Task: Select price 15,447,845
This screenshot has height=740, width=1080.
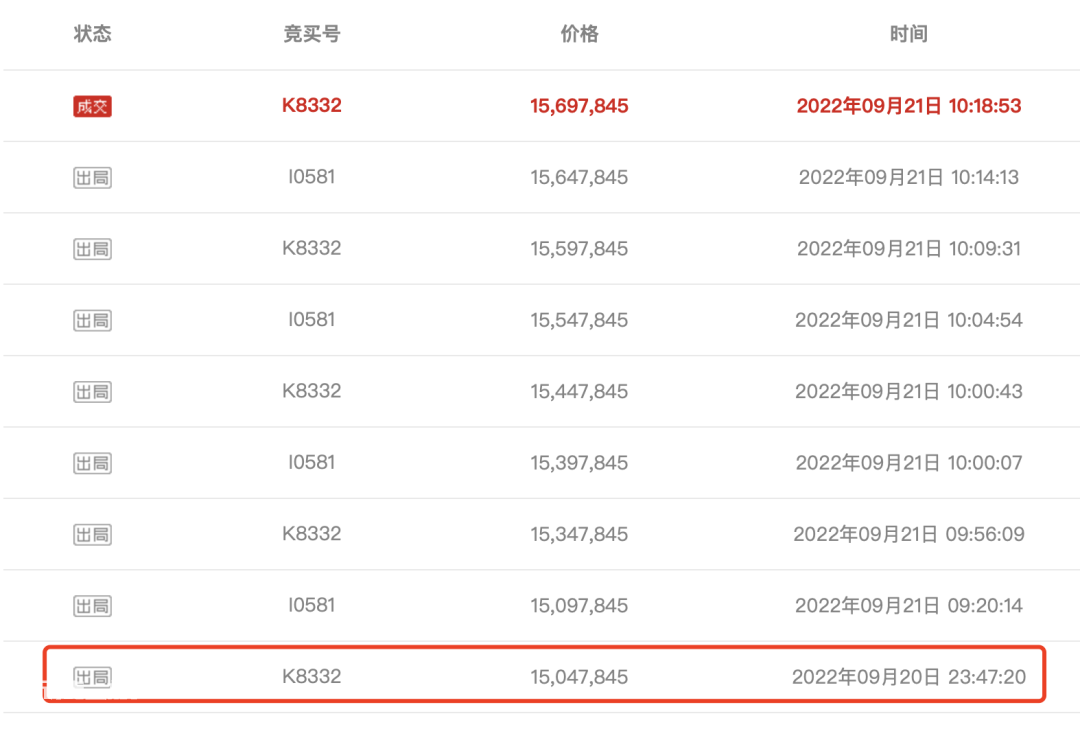Action: (x=579, y=392)
